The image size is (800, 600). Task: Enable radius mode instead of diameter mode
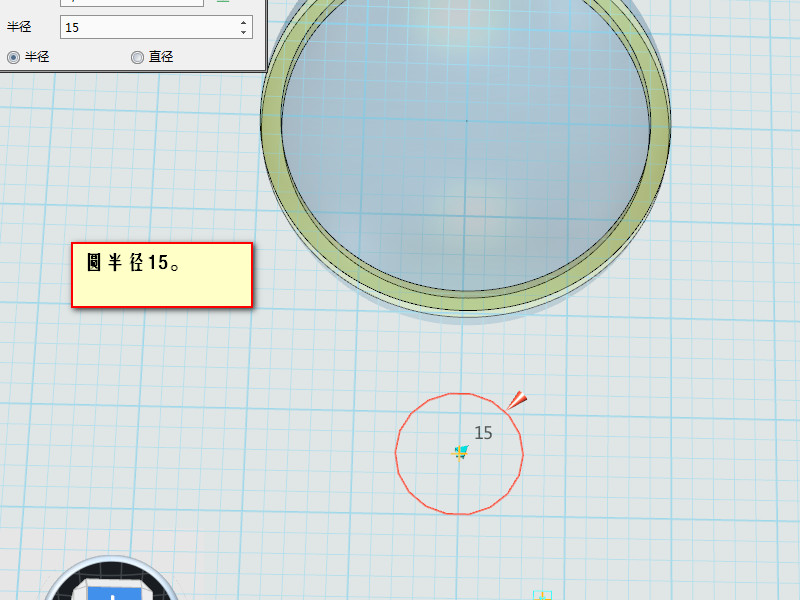point(12,56)
